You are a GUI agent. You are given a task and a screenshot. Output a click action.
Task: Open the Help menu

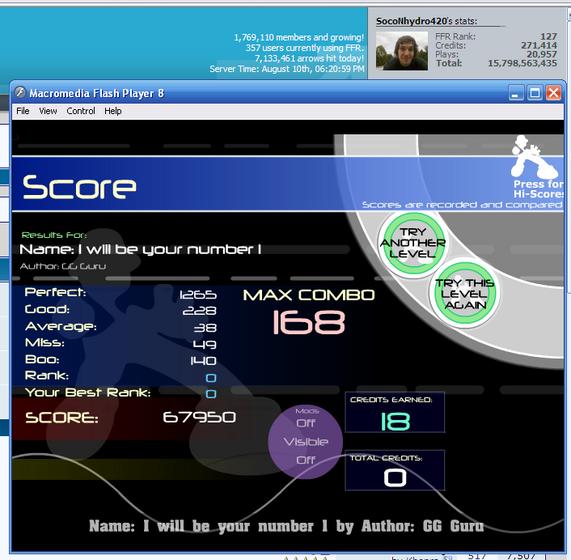113,111
